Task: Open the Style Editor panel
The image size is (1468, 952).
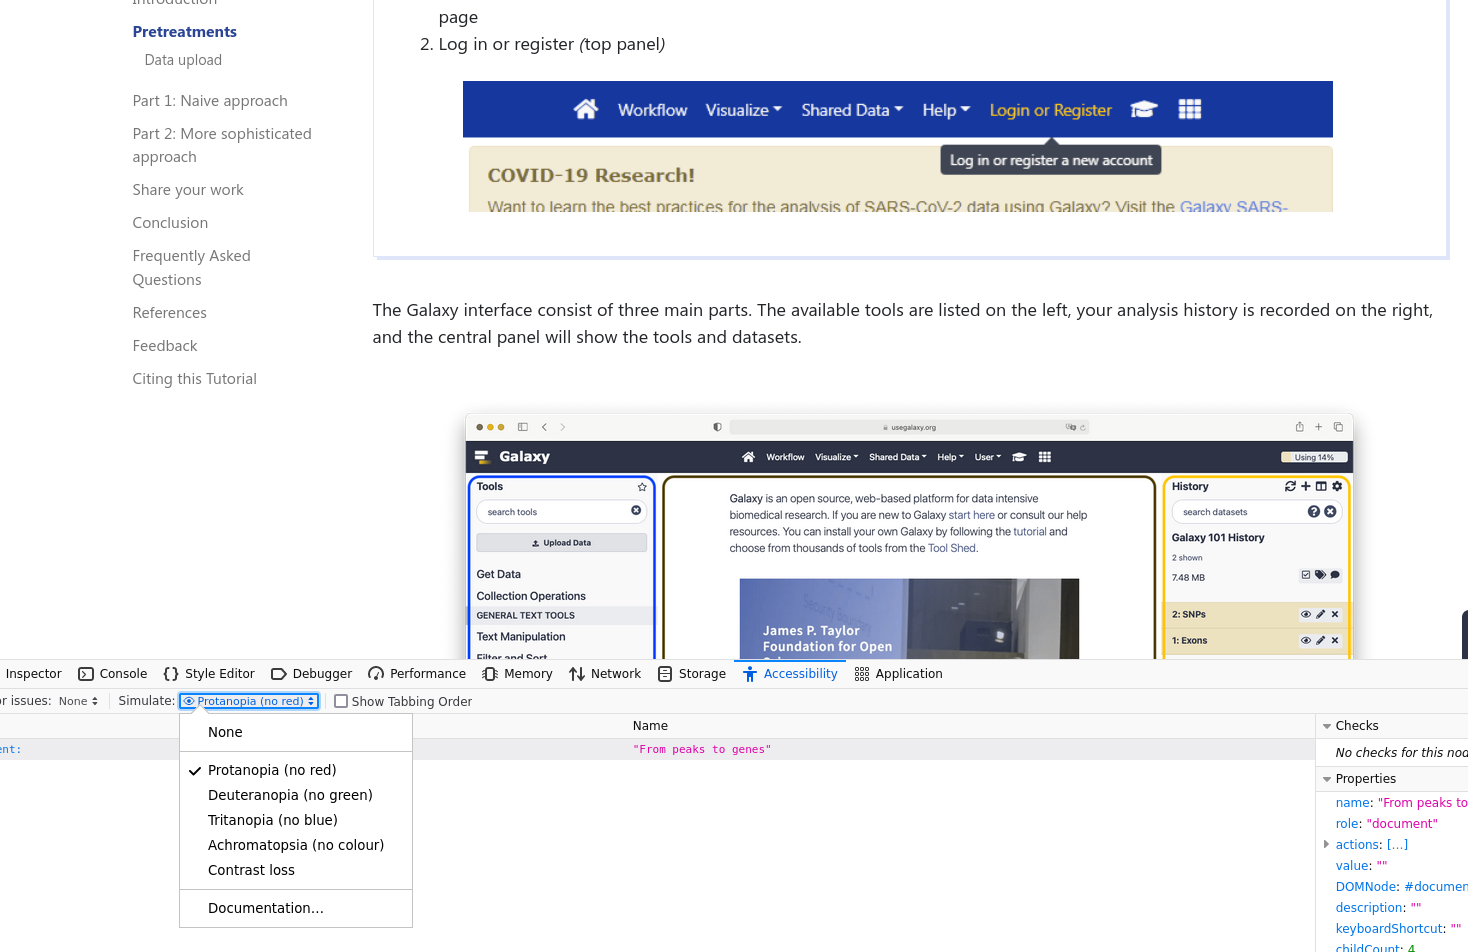Action: pyautogui.click(x=209, y=674)
